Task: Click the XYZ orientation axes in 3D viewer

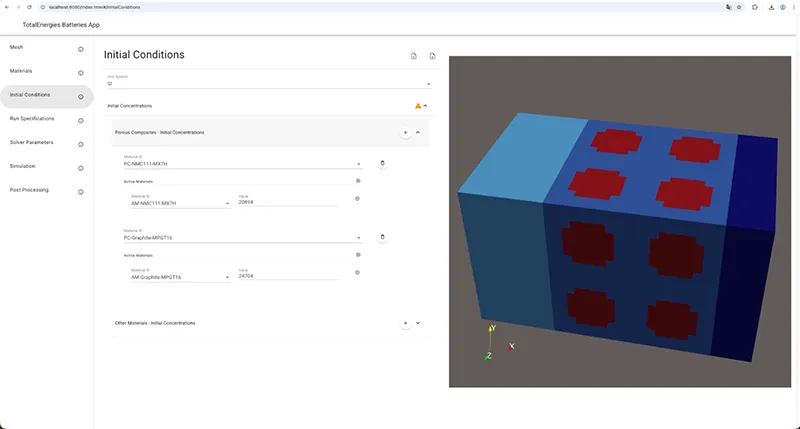Action: [x=498, y=343]
